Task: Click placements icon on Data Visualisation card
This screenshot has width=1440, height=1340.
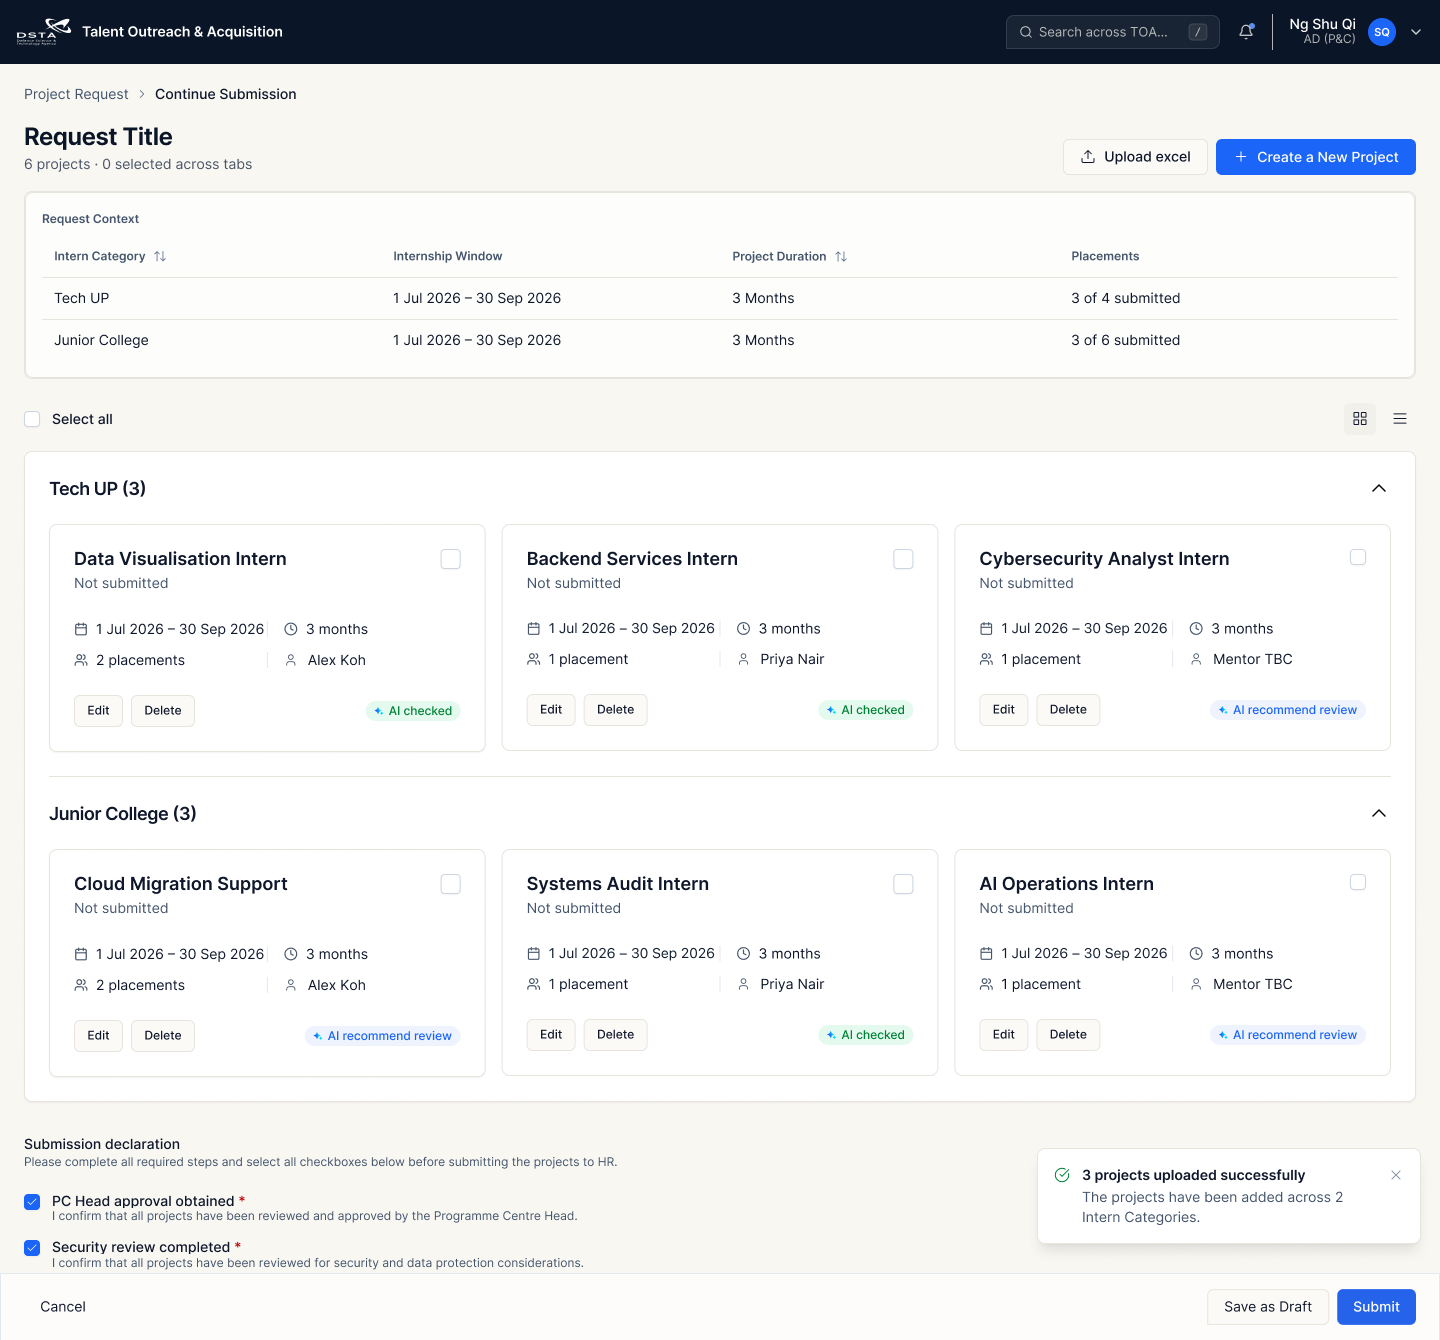Action: 81,660
